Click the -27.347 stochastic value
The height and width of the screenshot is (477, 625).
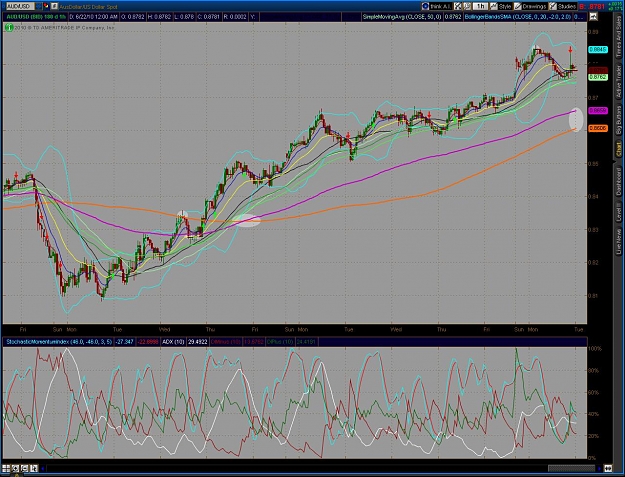point(125,342)
